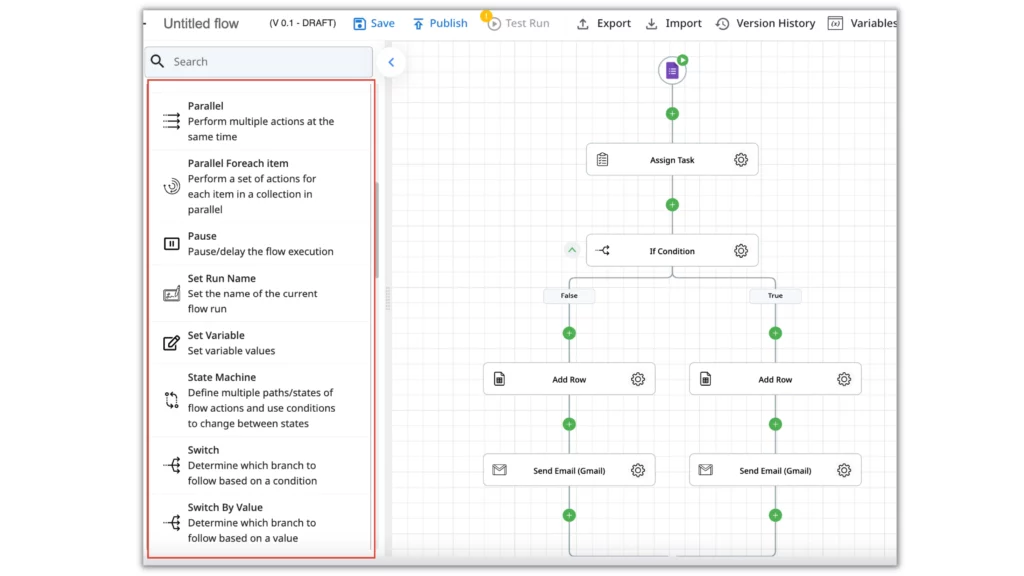Collapse the If Condition branch chevron
Image resolution: width=1024 pixels, height=576 pixels.
point(572,250)
